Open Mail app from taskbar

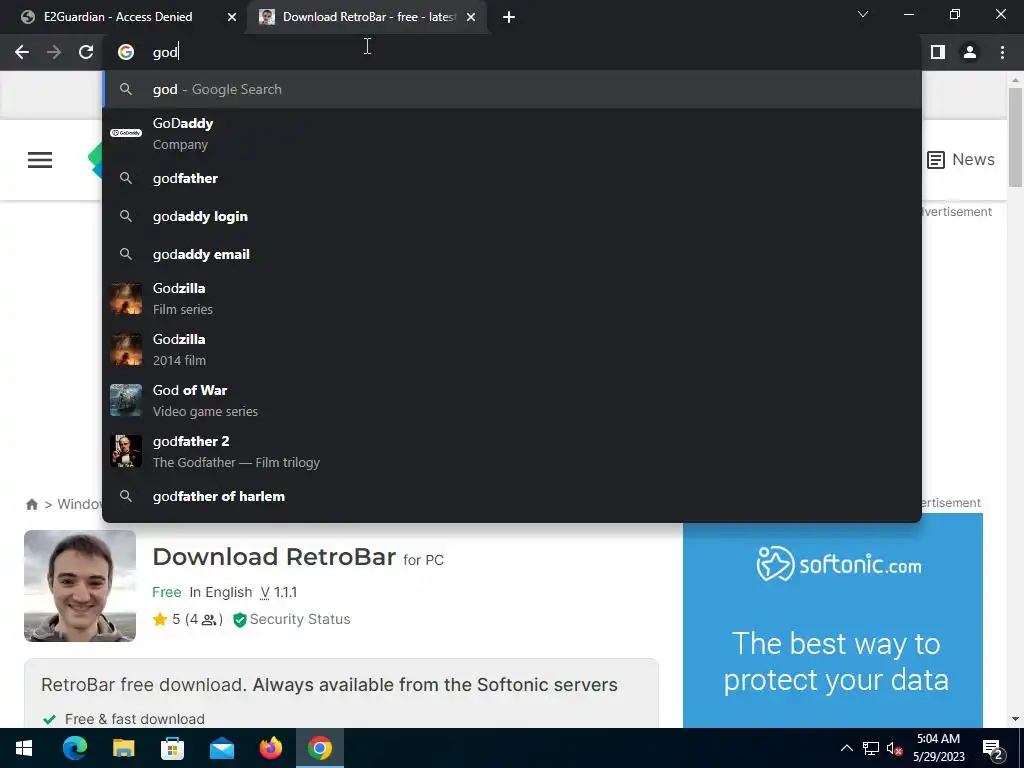[221, 748]
